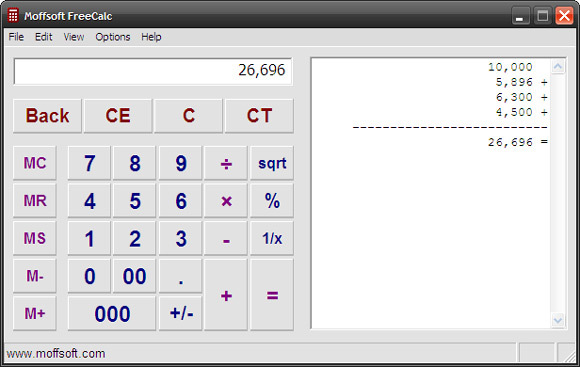
Task: Open the File menu
Action: pyautogui.click(x=16, y=37)
